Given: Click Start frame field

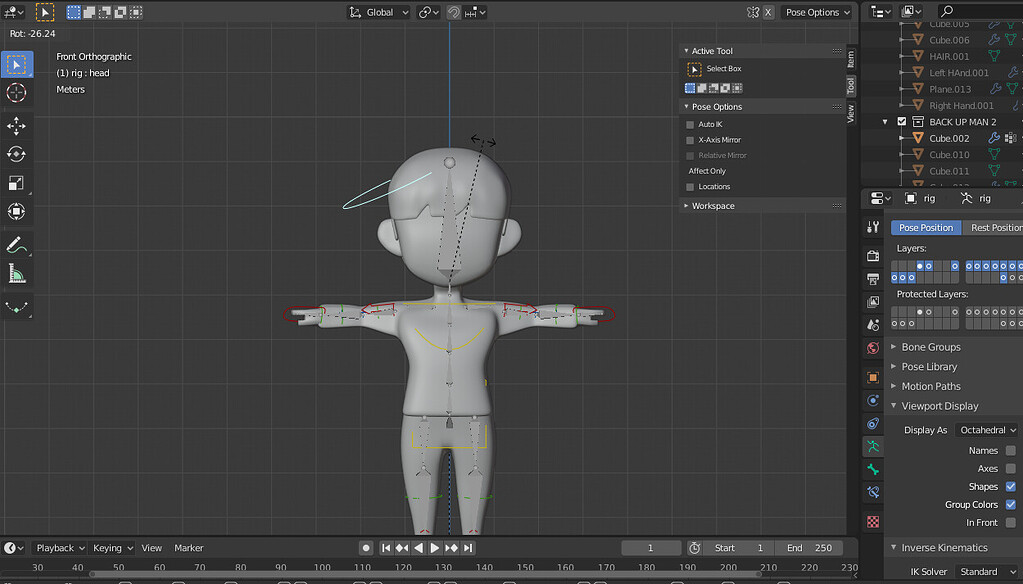Looking at the screenshot, I should [x=739, y=548].
